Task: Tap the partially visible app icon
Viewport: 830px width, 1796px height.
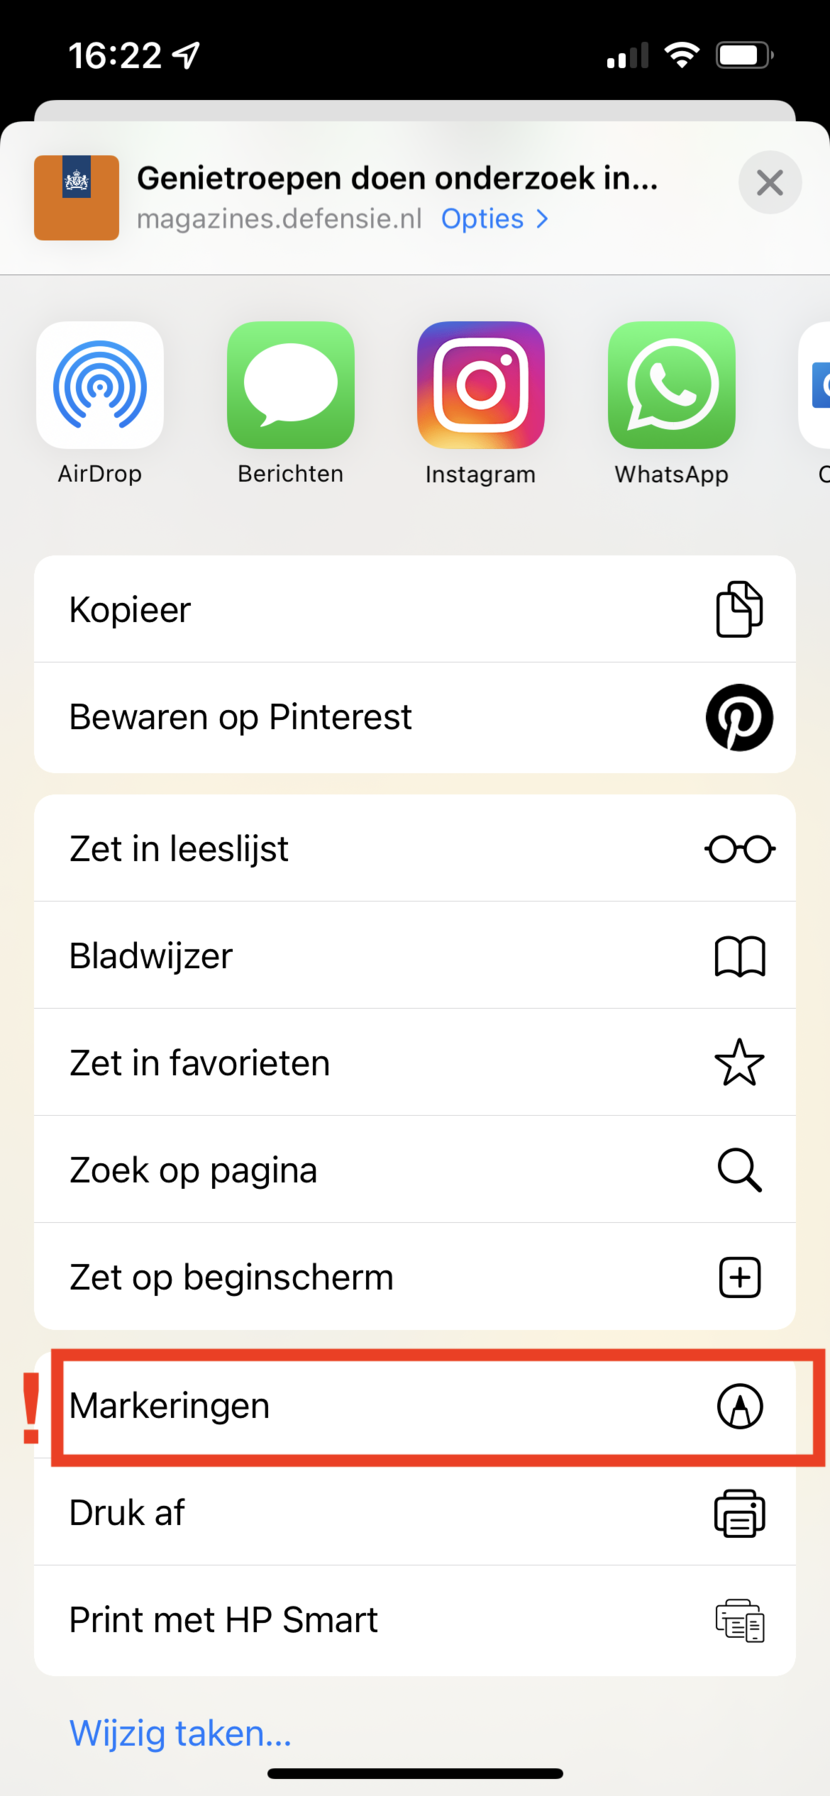Action: (817, 386)
